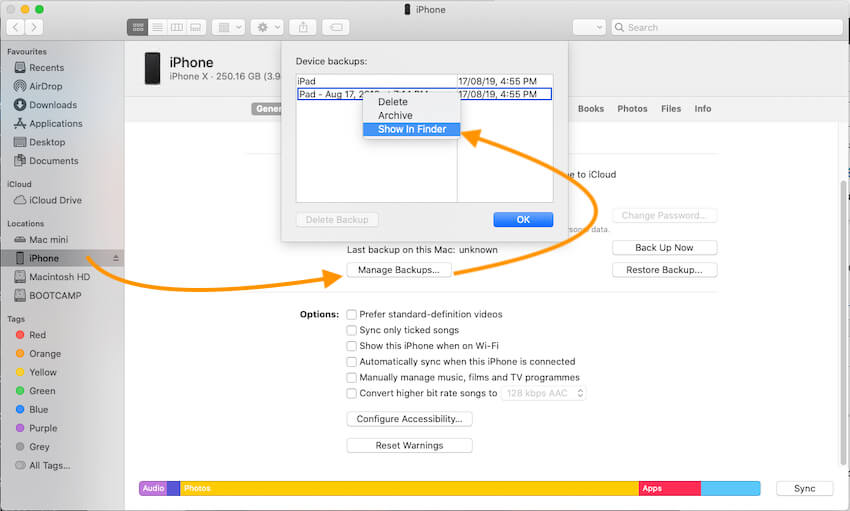
Task: Open the dropdown beside the search field
Action: tap(589, 27)
